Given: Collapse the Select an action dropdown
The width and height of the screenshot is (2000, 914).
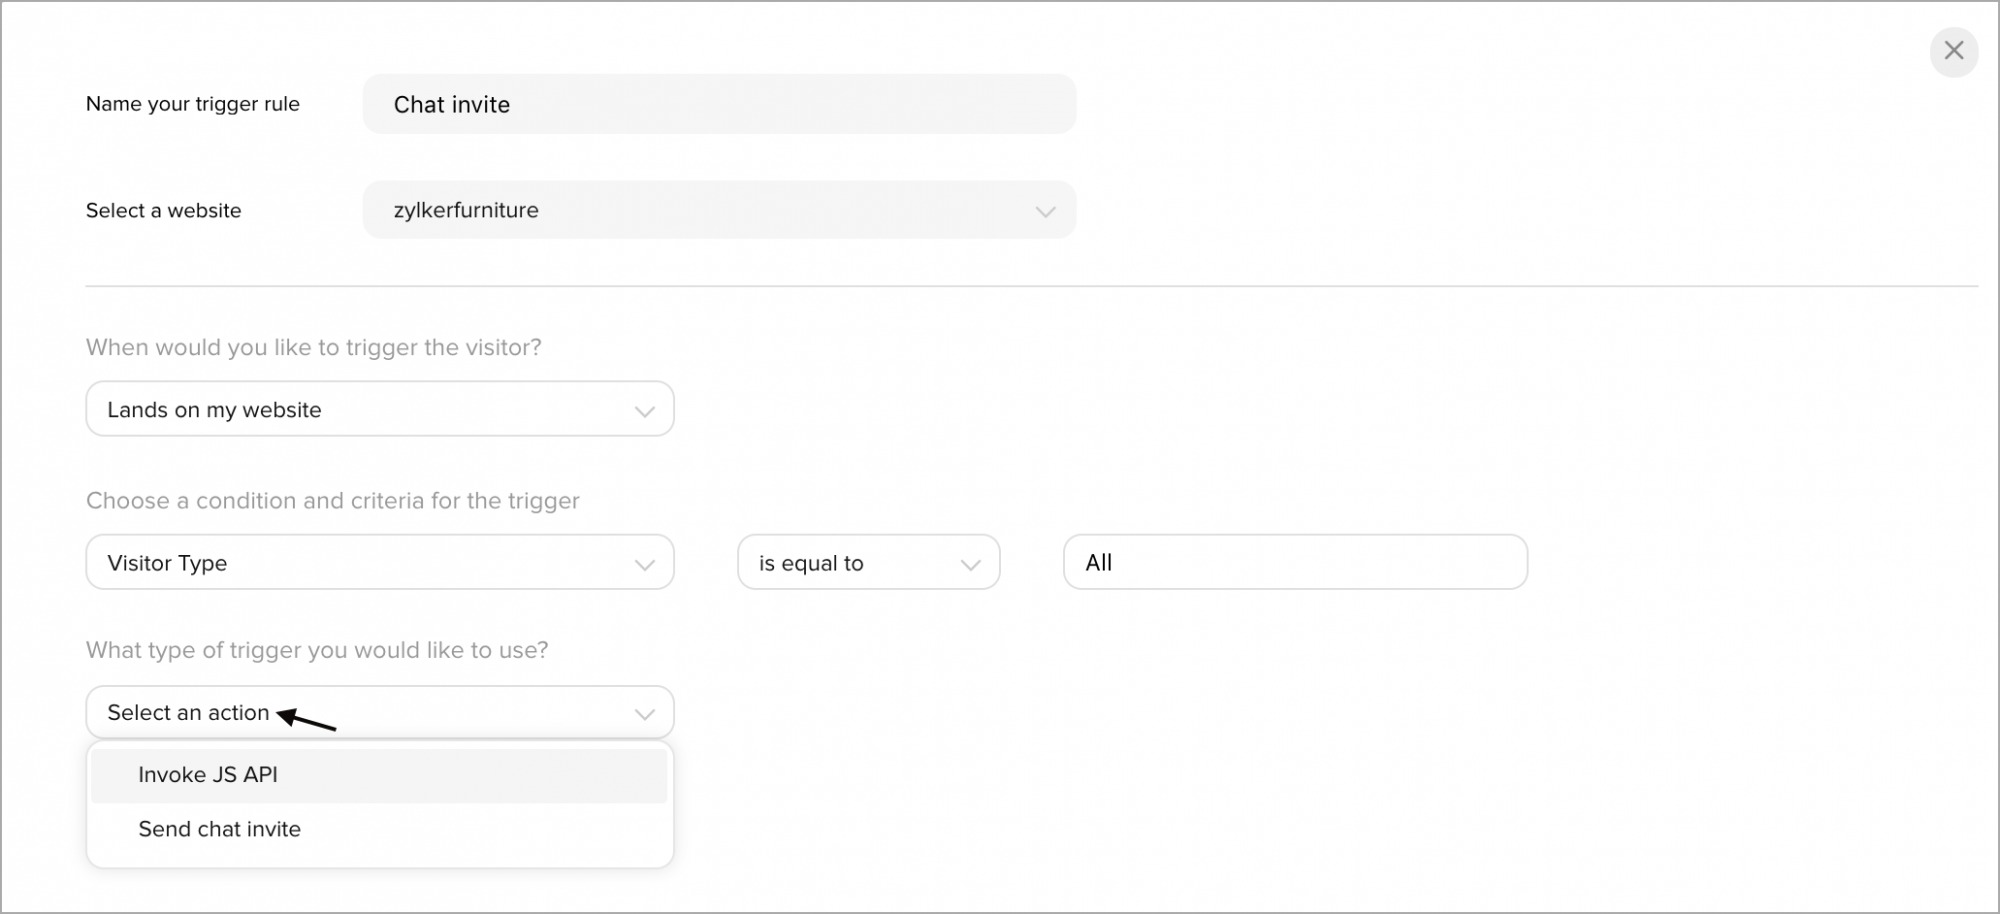Looking at the screenshot, I should 378,712.
